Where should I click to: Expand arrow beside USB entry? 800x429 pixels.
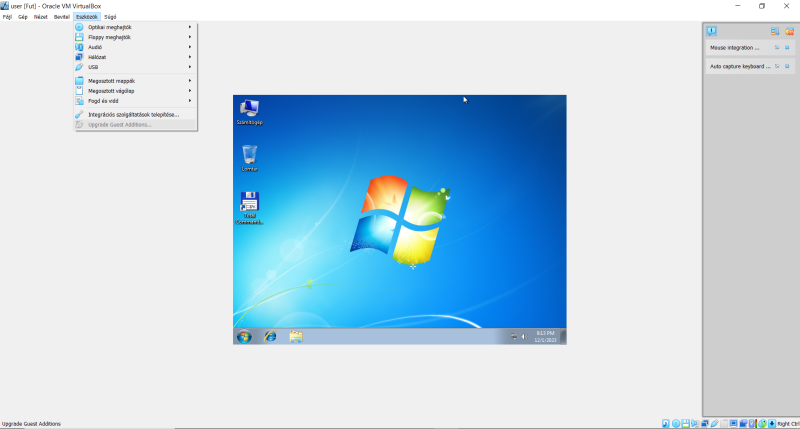(190, 67)
